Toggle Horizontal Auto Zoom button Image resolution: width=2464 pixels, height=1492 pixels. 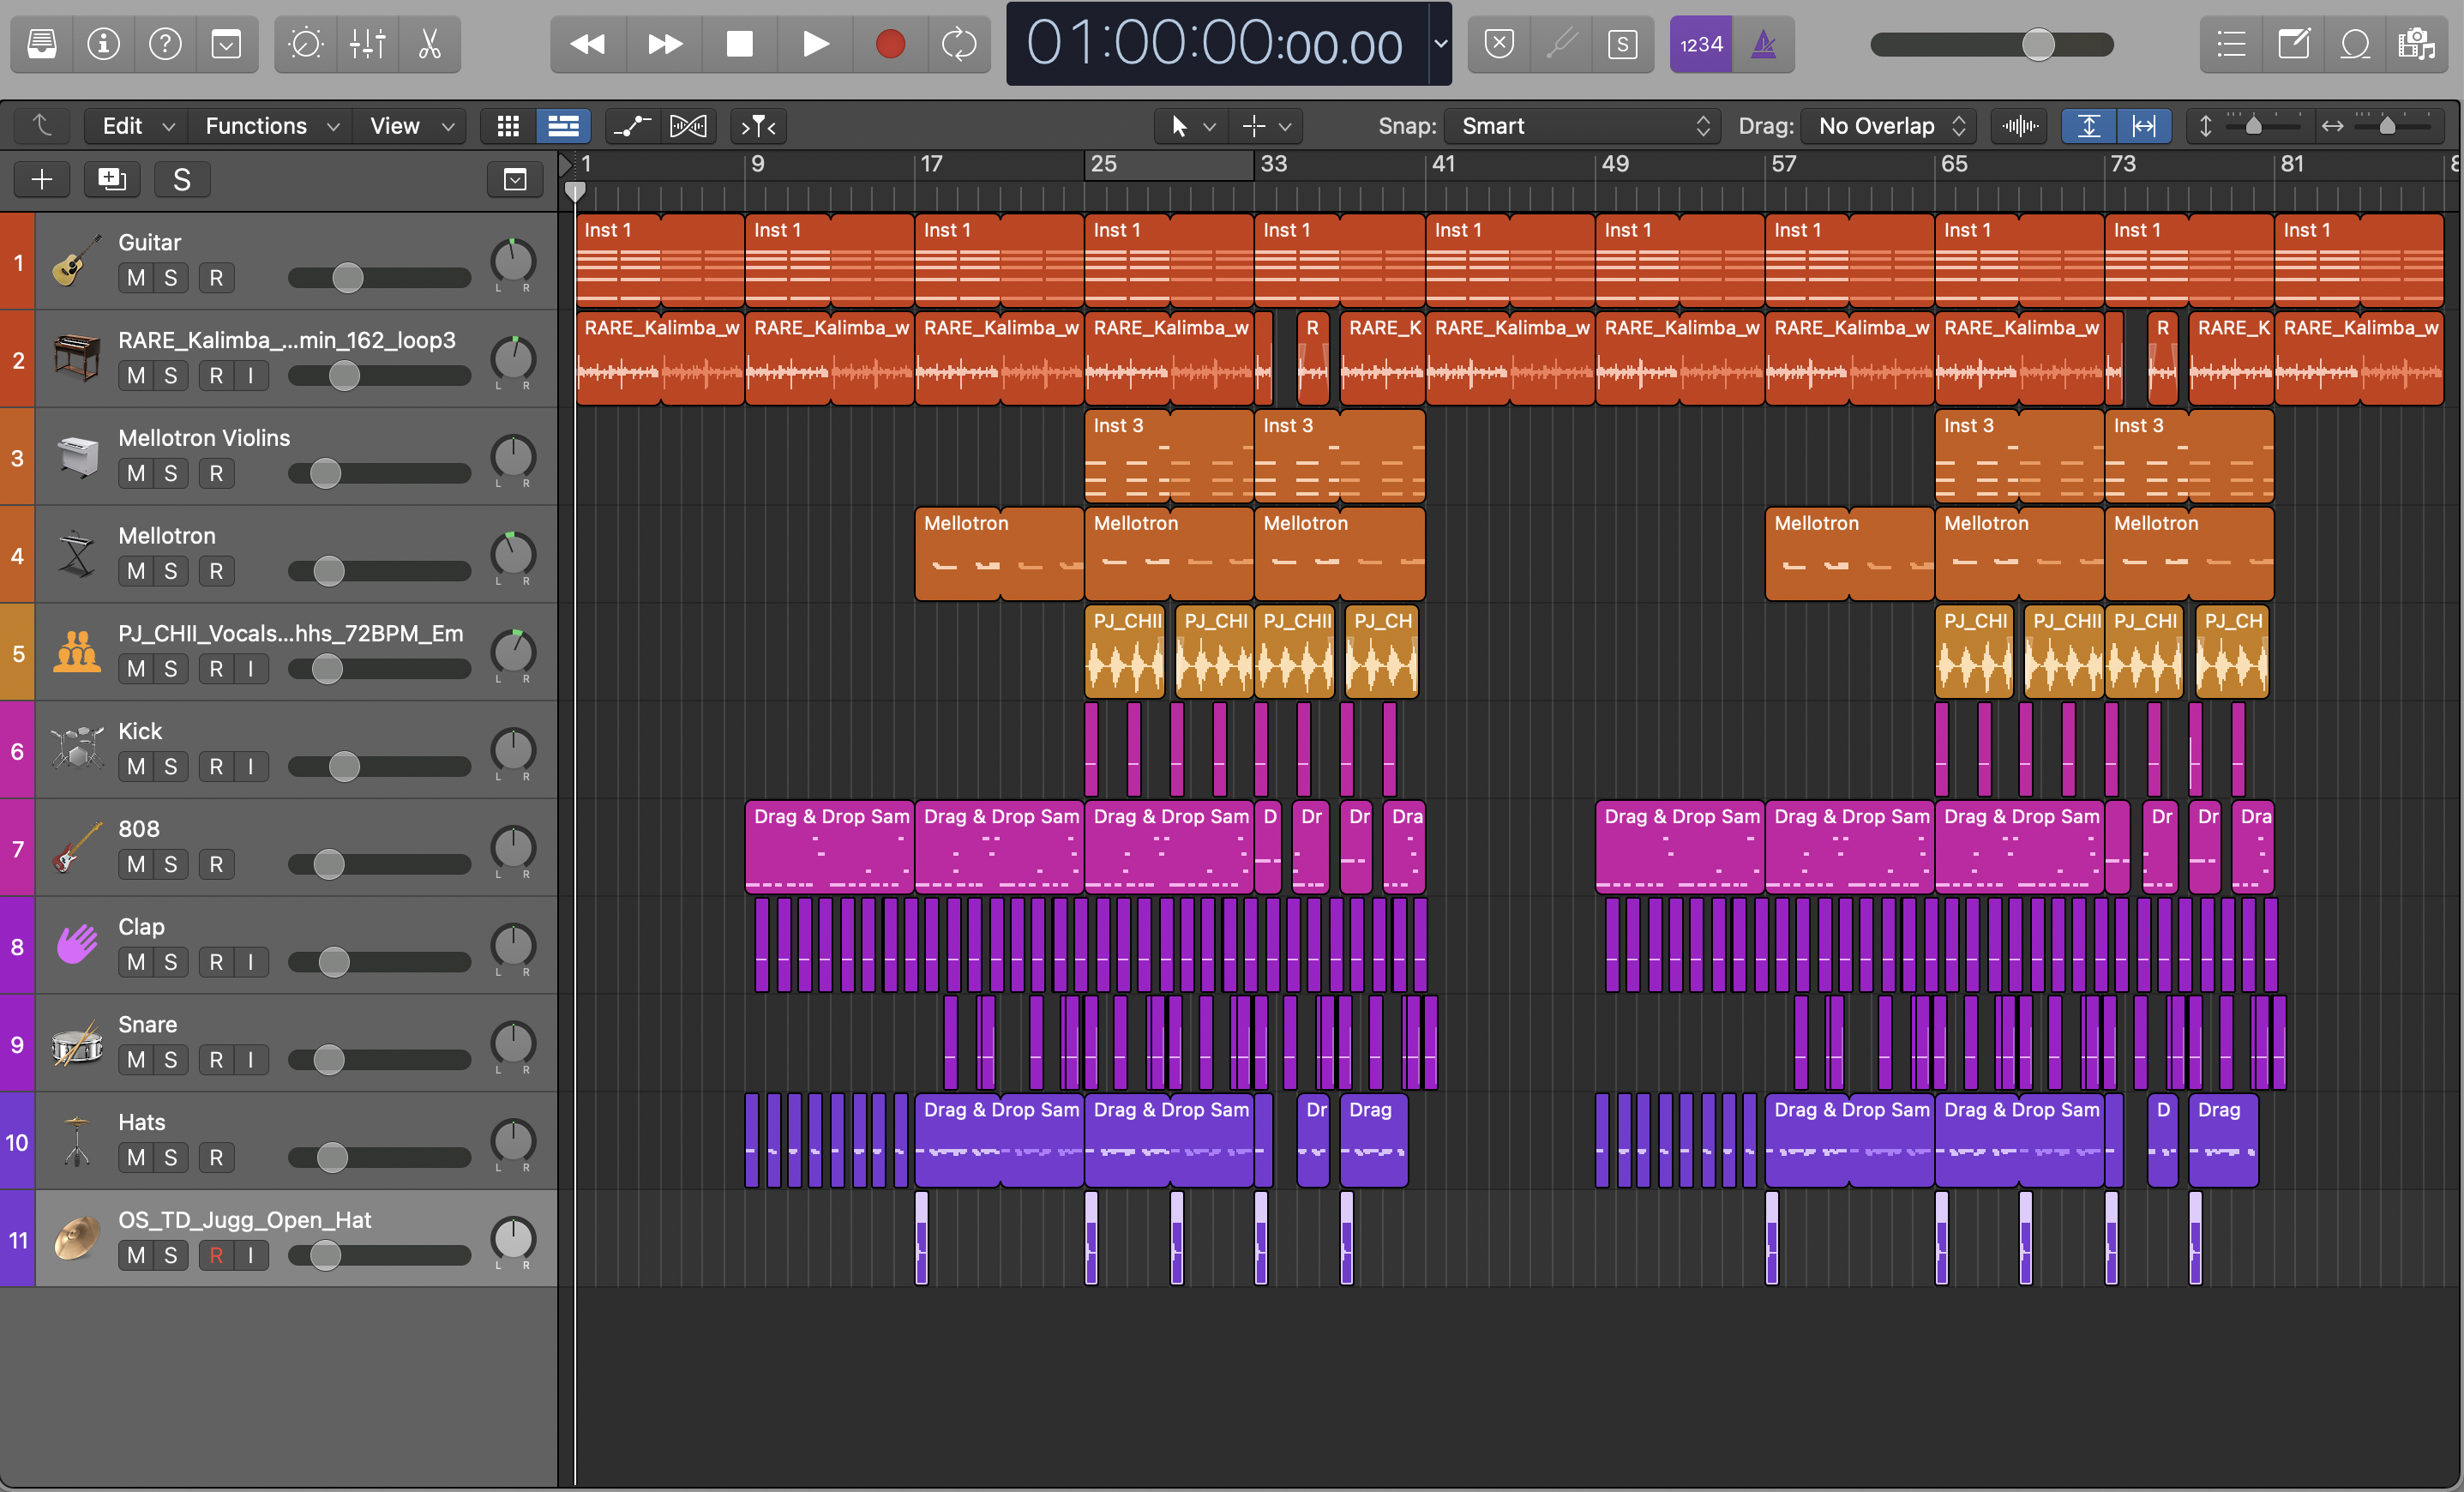click(2144, 126)
